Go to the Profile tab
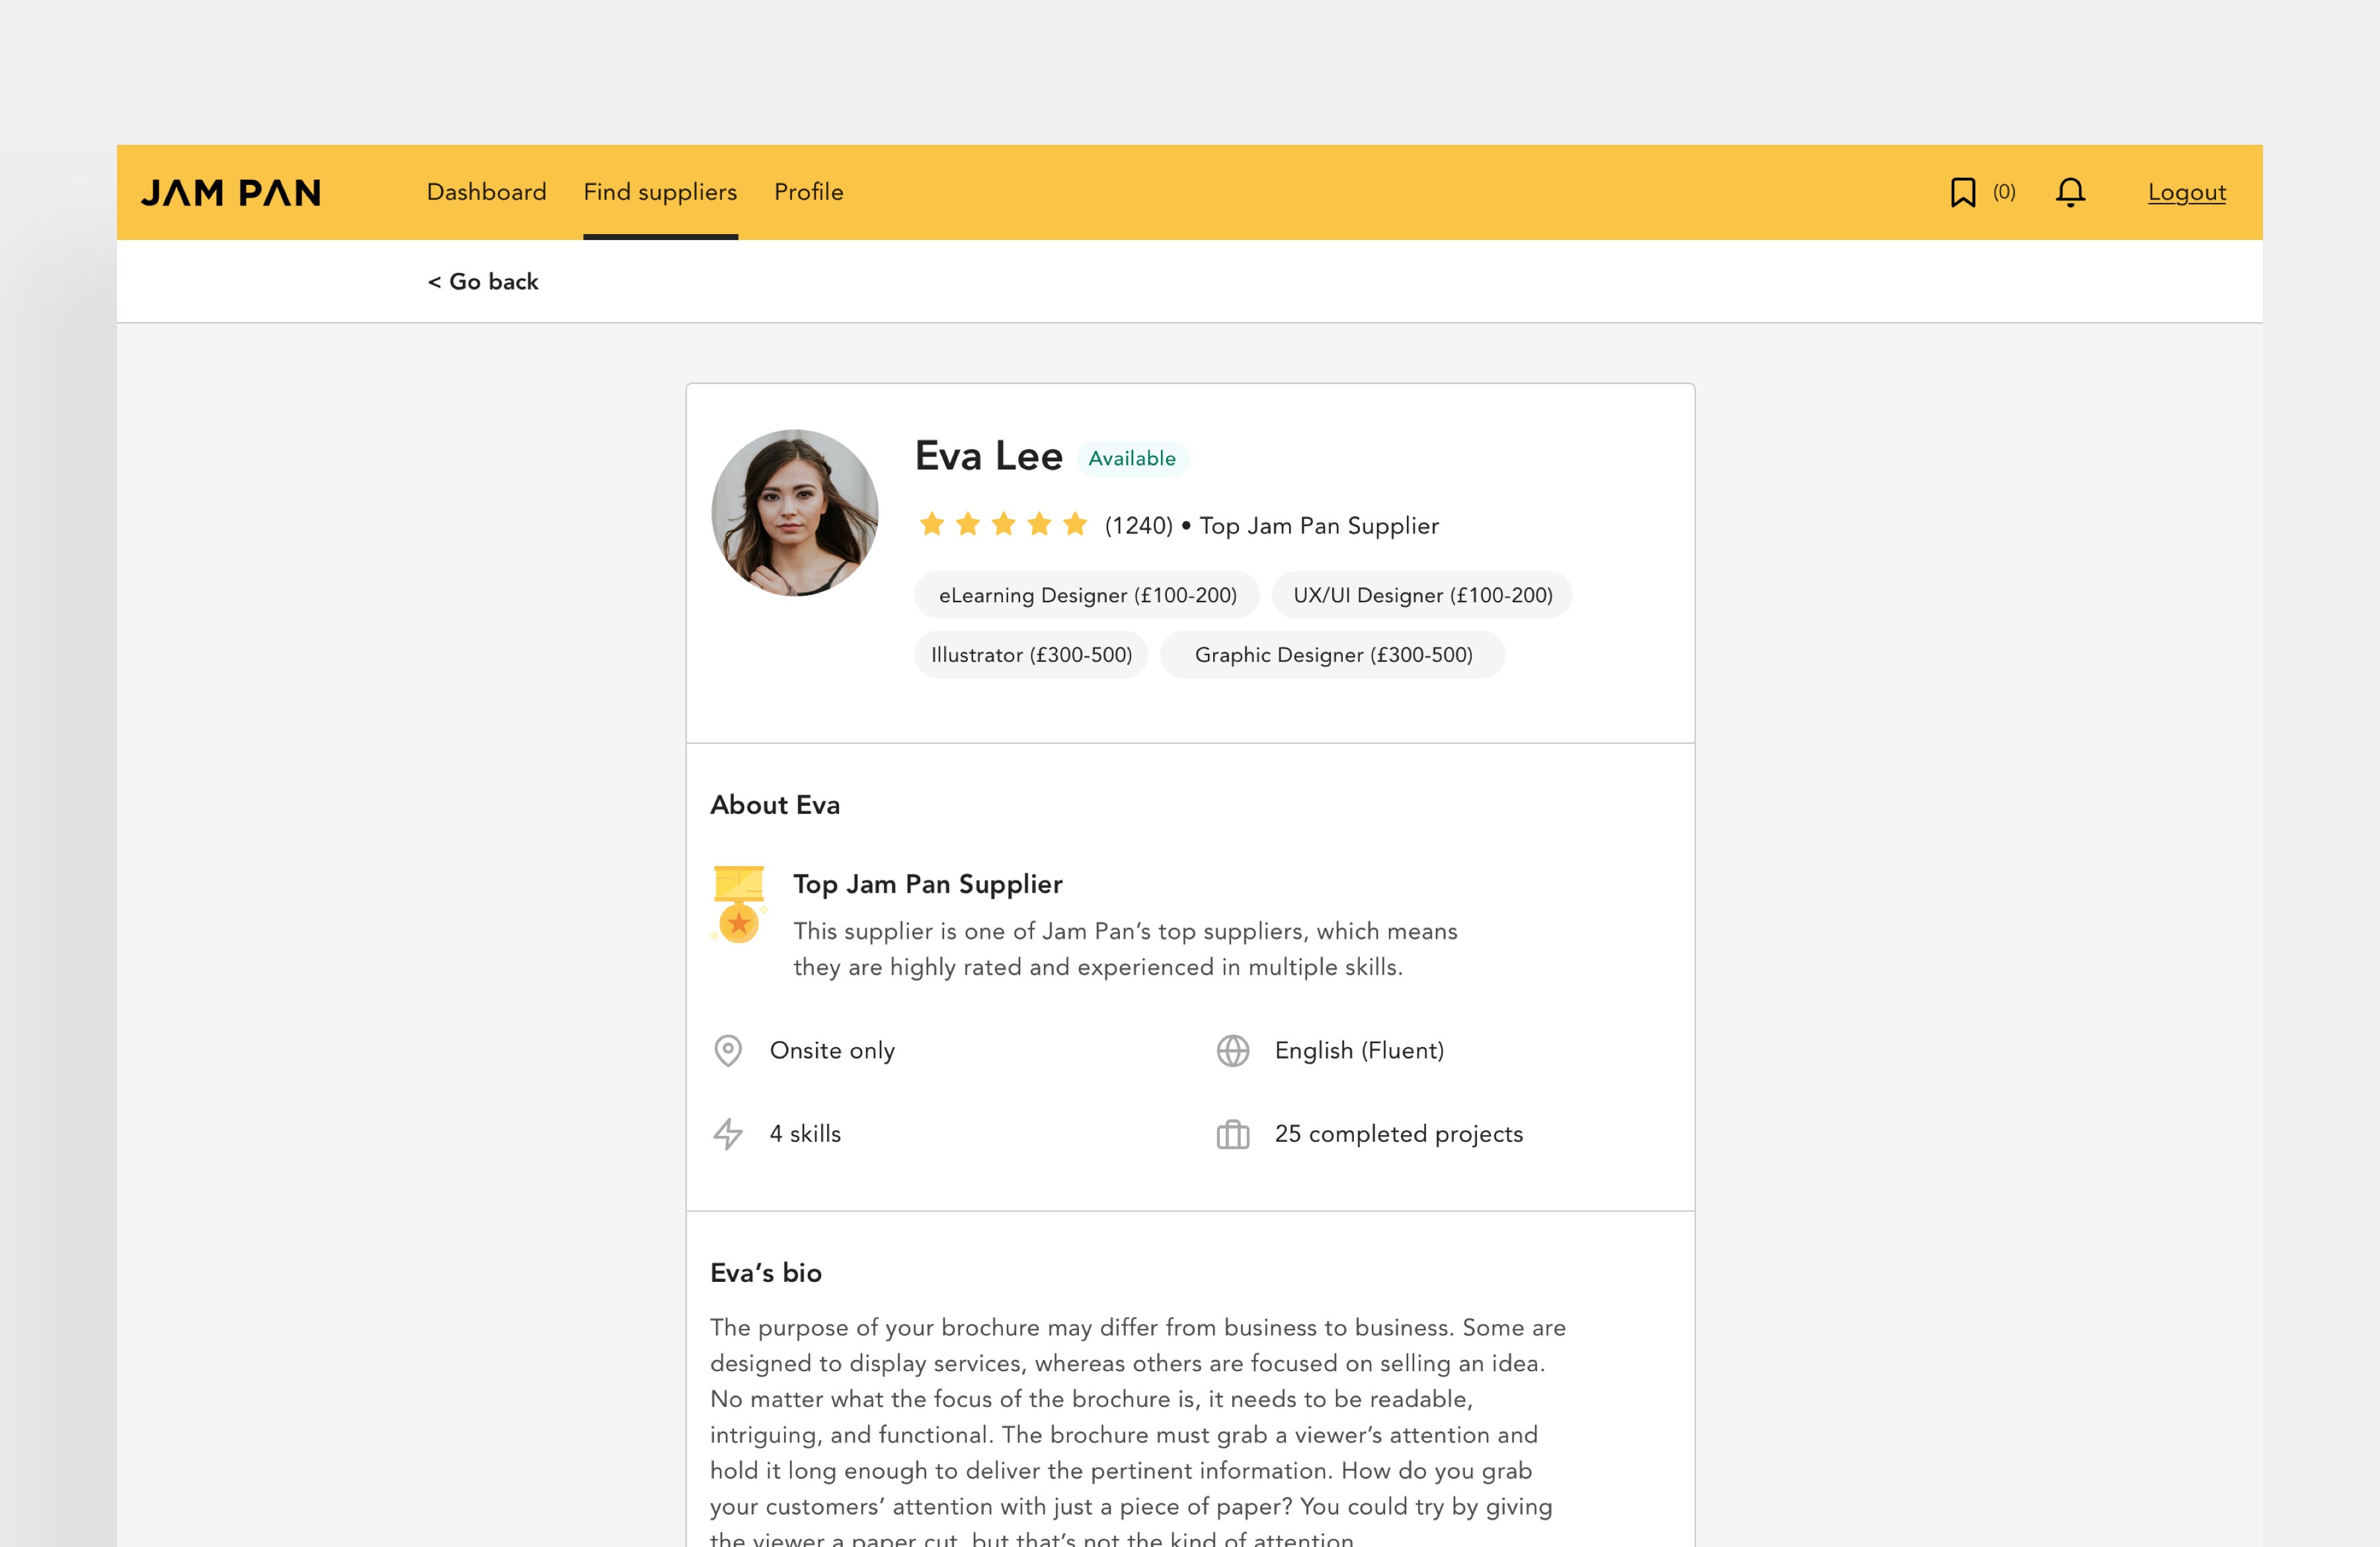The height and width of the screenshot is (1547, 2380). [x=808, y=192]
